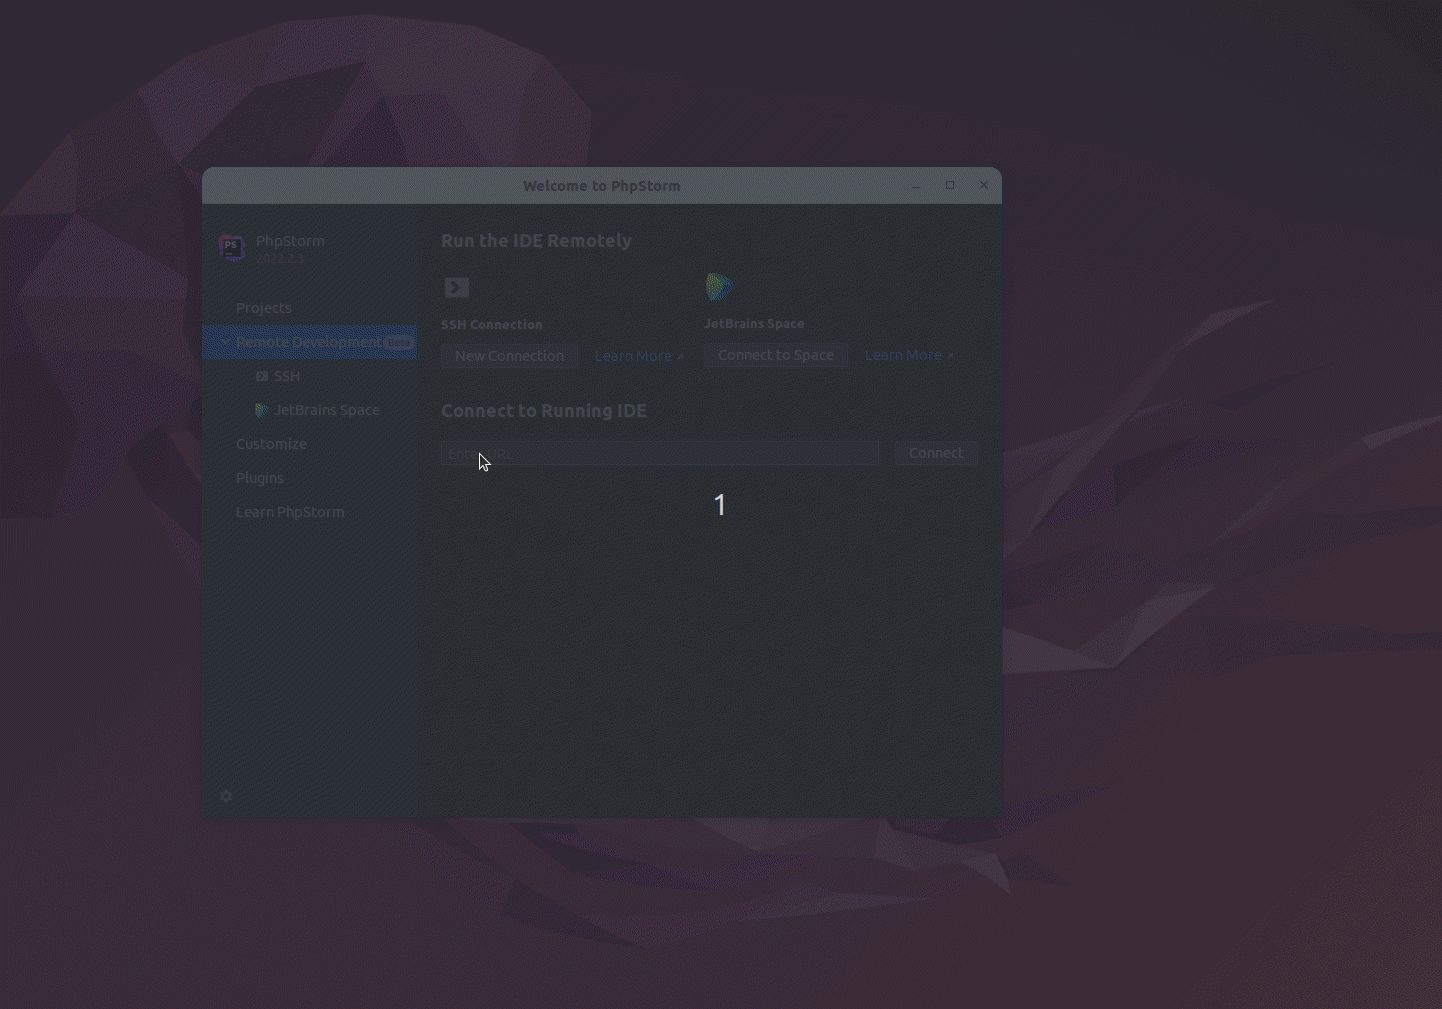Click the SSH Connection terminal icon
The width and height of the screenshot is (1442, 1009).
[457, 288]
